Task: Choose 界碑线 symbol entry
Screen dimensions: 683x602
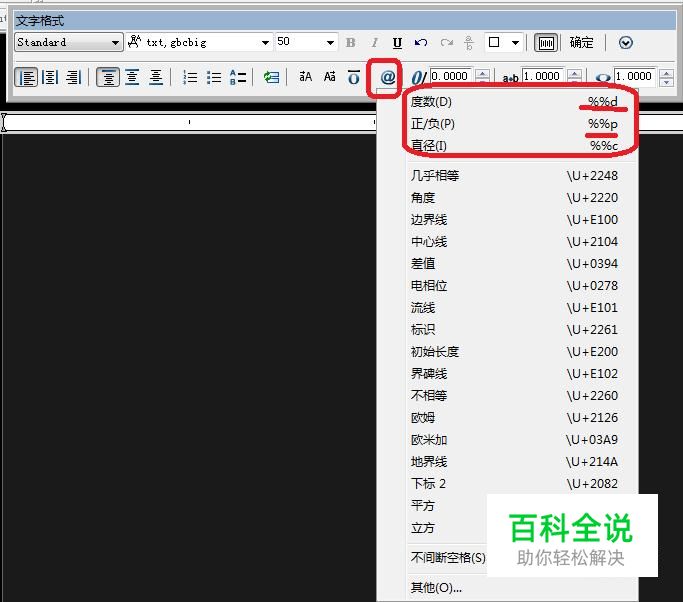Action: tap(514, 374)
